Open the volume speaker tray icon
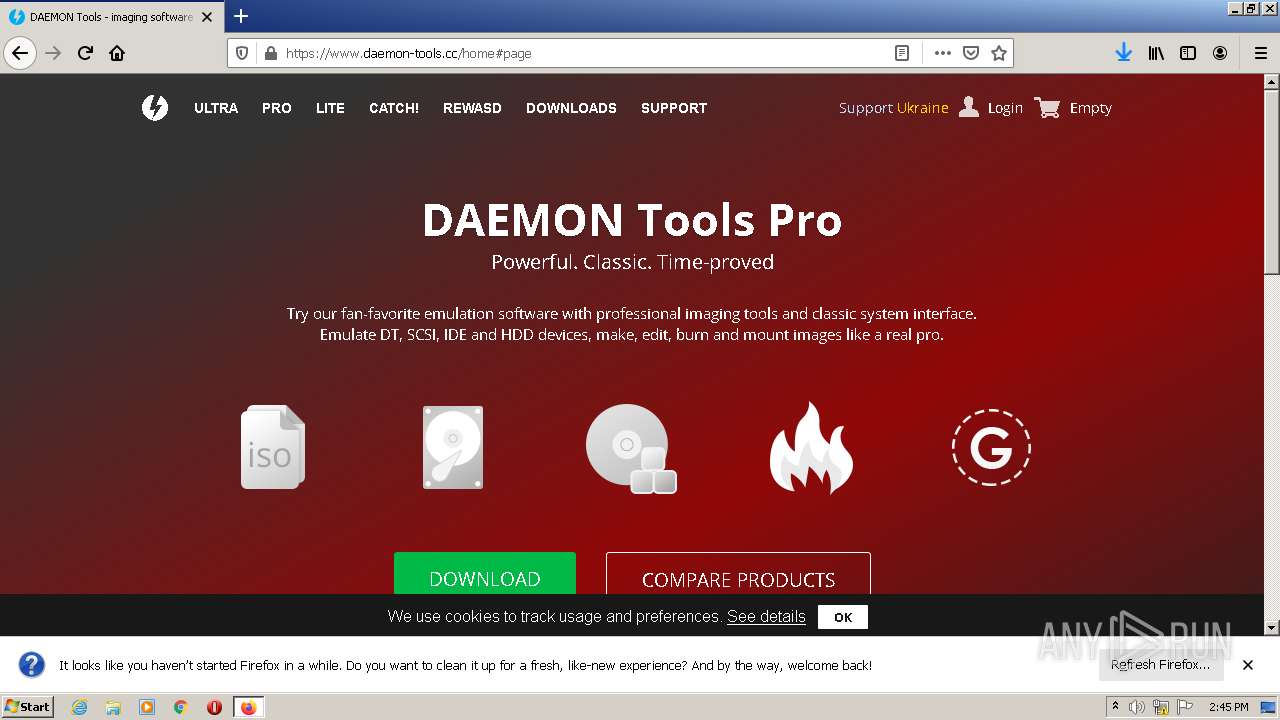This screenshot has height=720, width=1280. (1137, 707)
